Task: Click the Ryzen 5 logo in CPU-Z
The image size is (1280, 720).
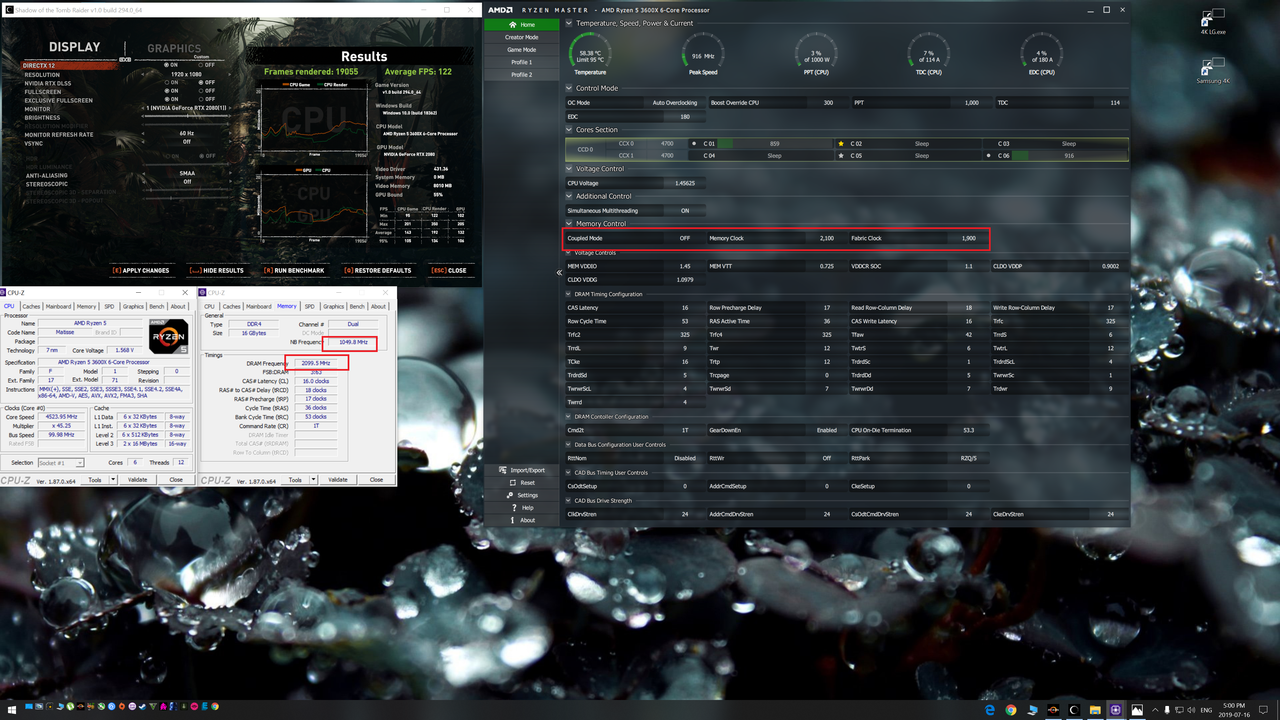Action: tap(169, 336)
